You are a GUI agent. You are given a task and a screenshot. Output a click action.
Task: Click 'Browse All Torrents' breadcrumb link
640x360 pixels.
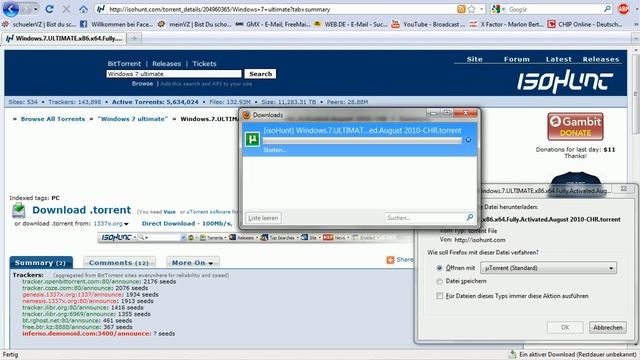53,119
